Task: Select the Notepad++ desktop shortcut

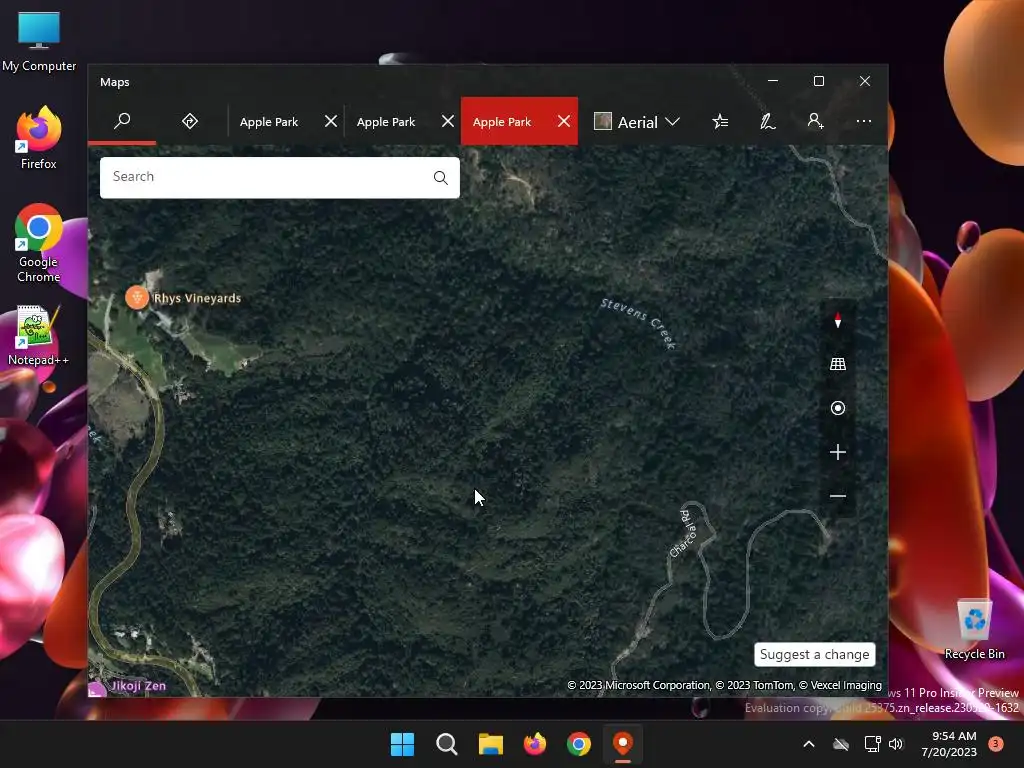Action: (x=39, y=335)
